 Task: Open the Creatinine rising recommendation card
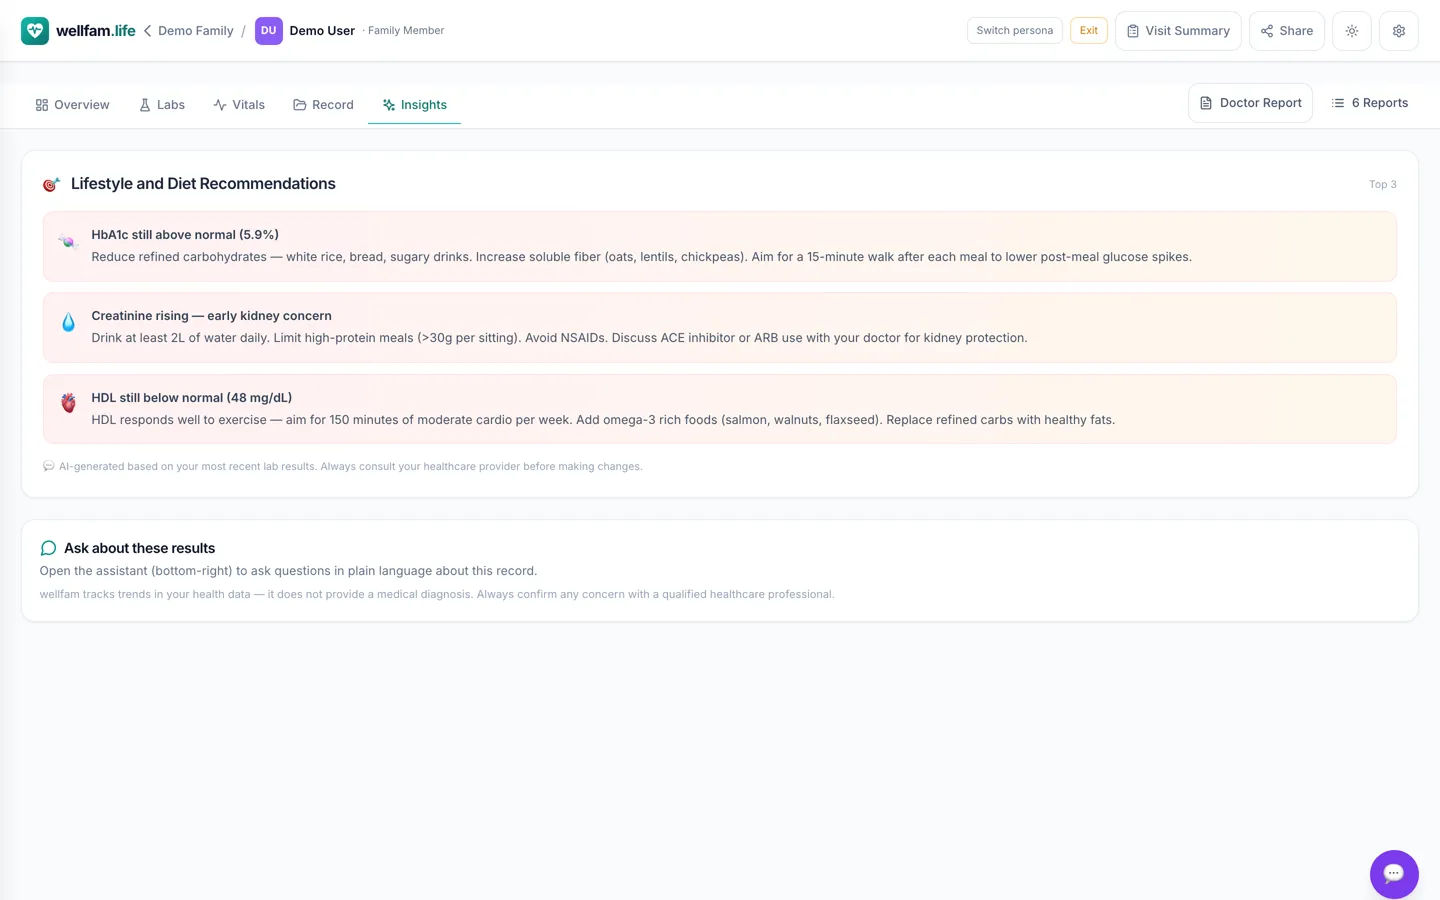[720, 327]
